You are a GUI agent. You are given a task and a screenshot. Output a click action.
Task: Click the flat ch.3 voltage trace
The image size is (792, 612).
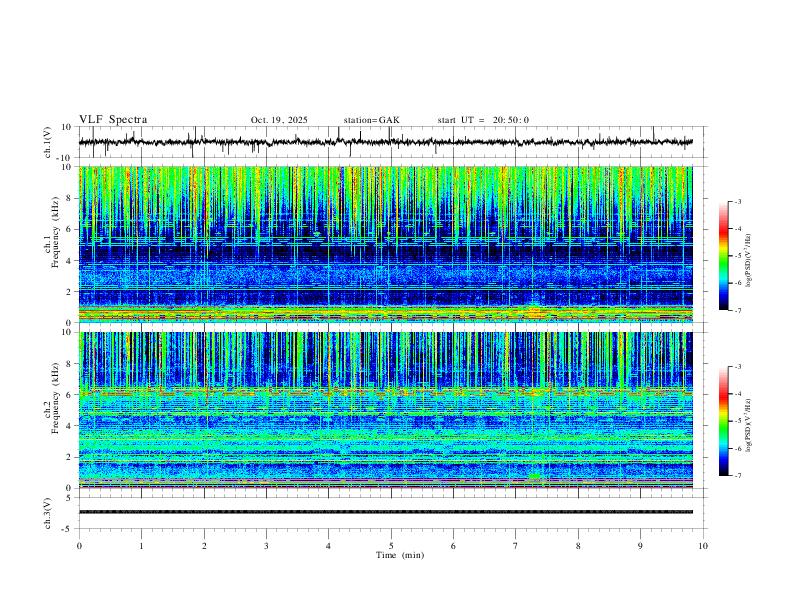pyautogui.click(x=385, y=512)
